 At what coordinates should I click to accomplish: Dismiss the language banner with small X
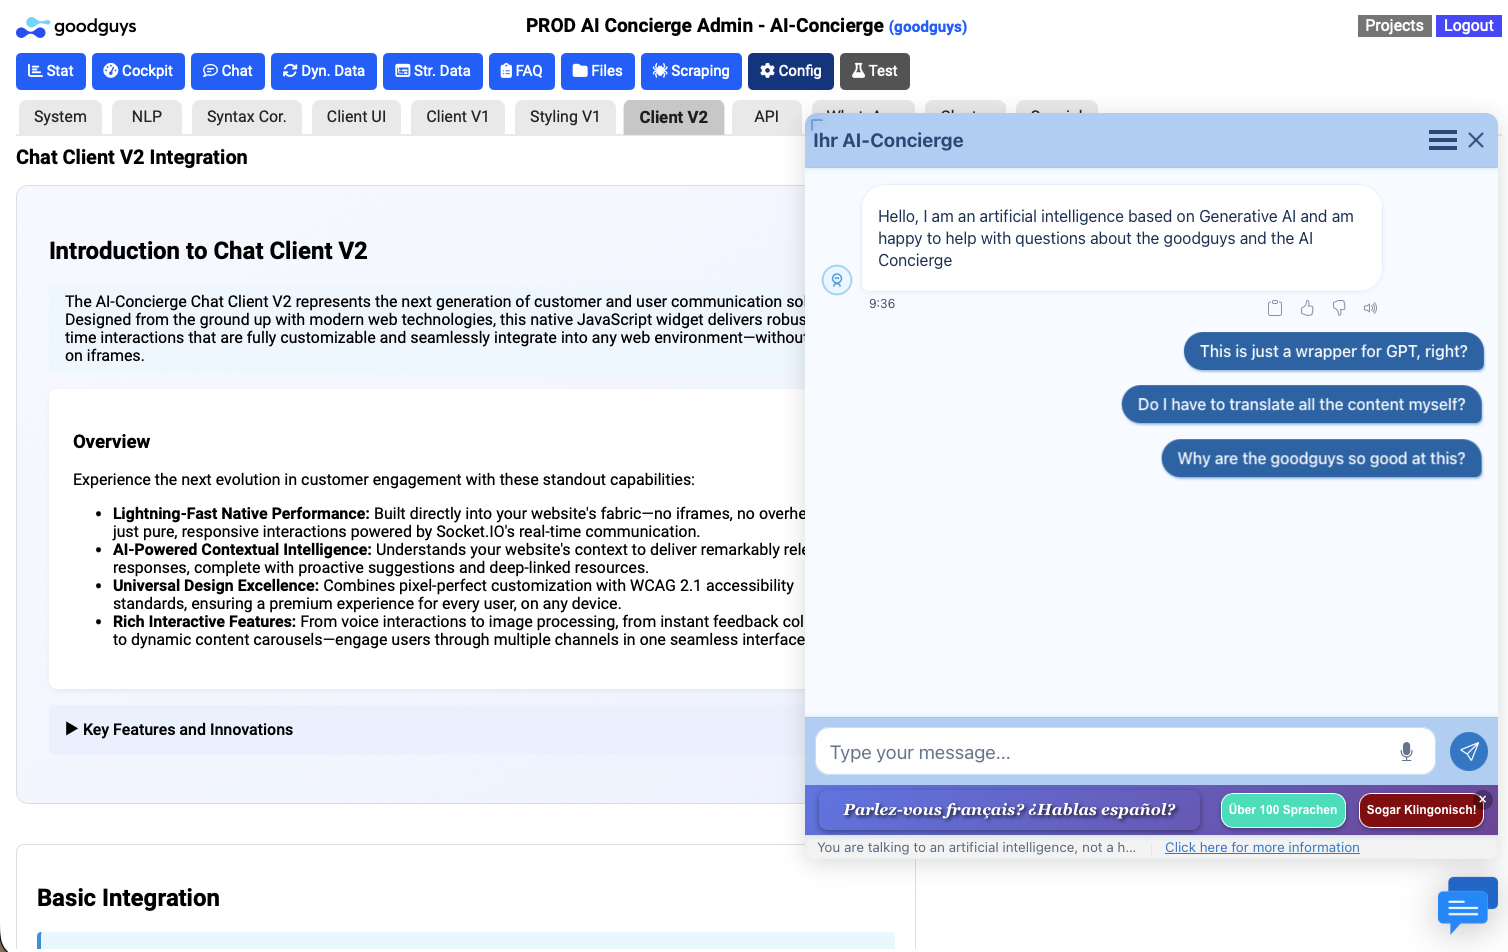[1483, 799]
